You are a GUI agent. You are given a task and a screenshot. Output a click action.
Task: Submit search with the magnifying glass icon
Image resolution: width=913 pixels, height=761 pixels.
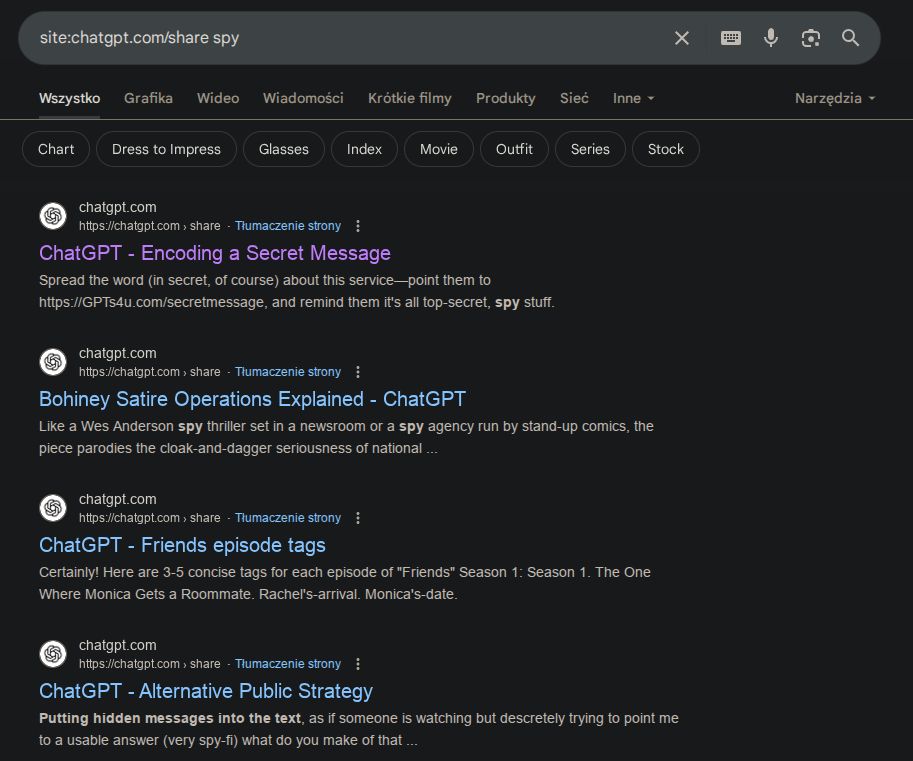pyautogui.click(x=851, y=38)
